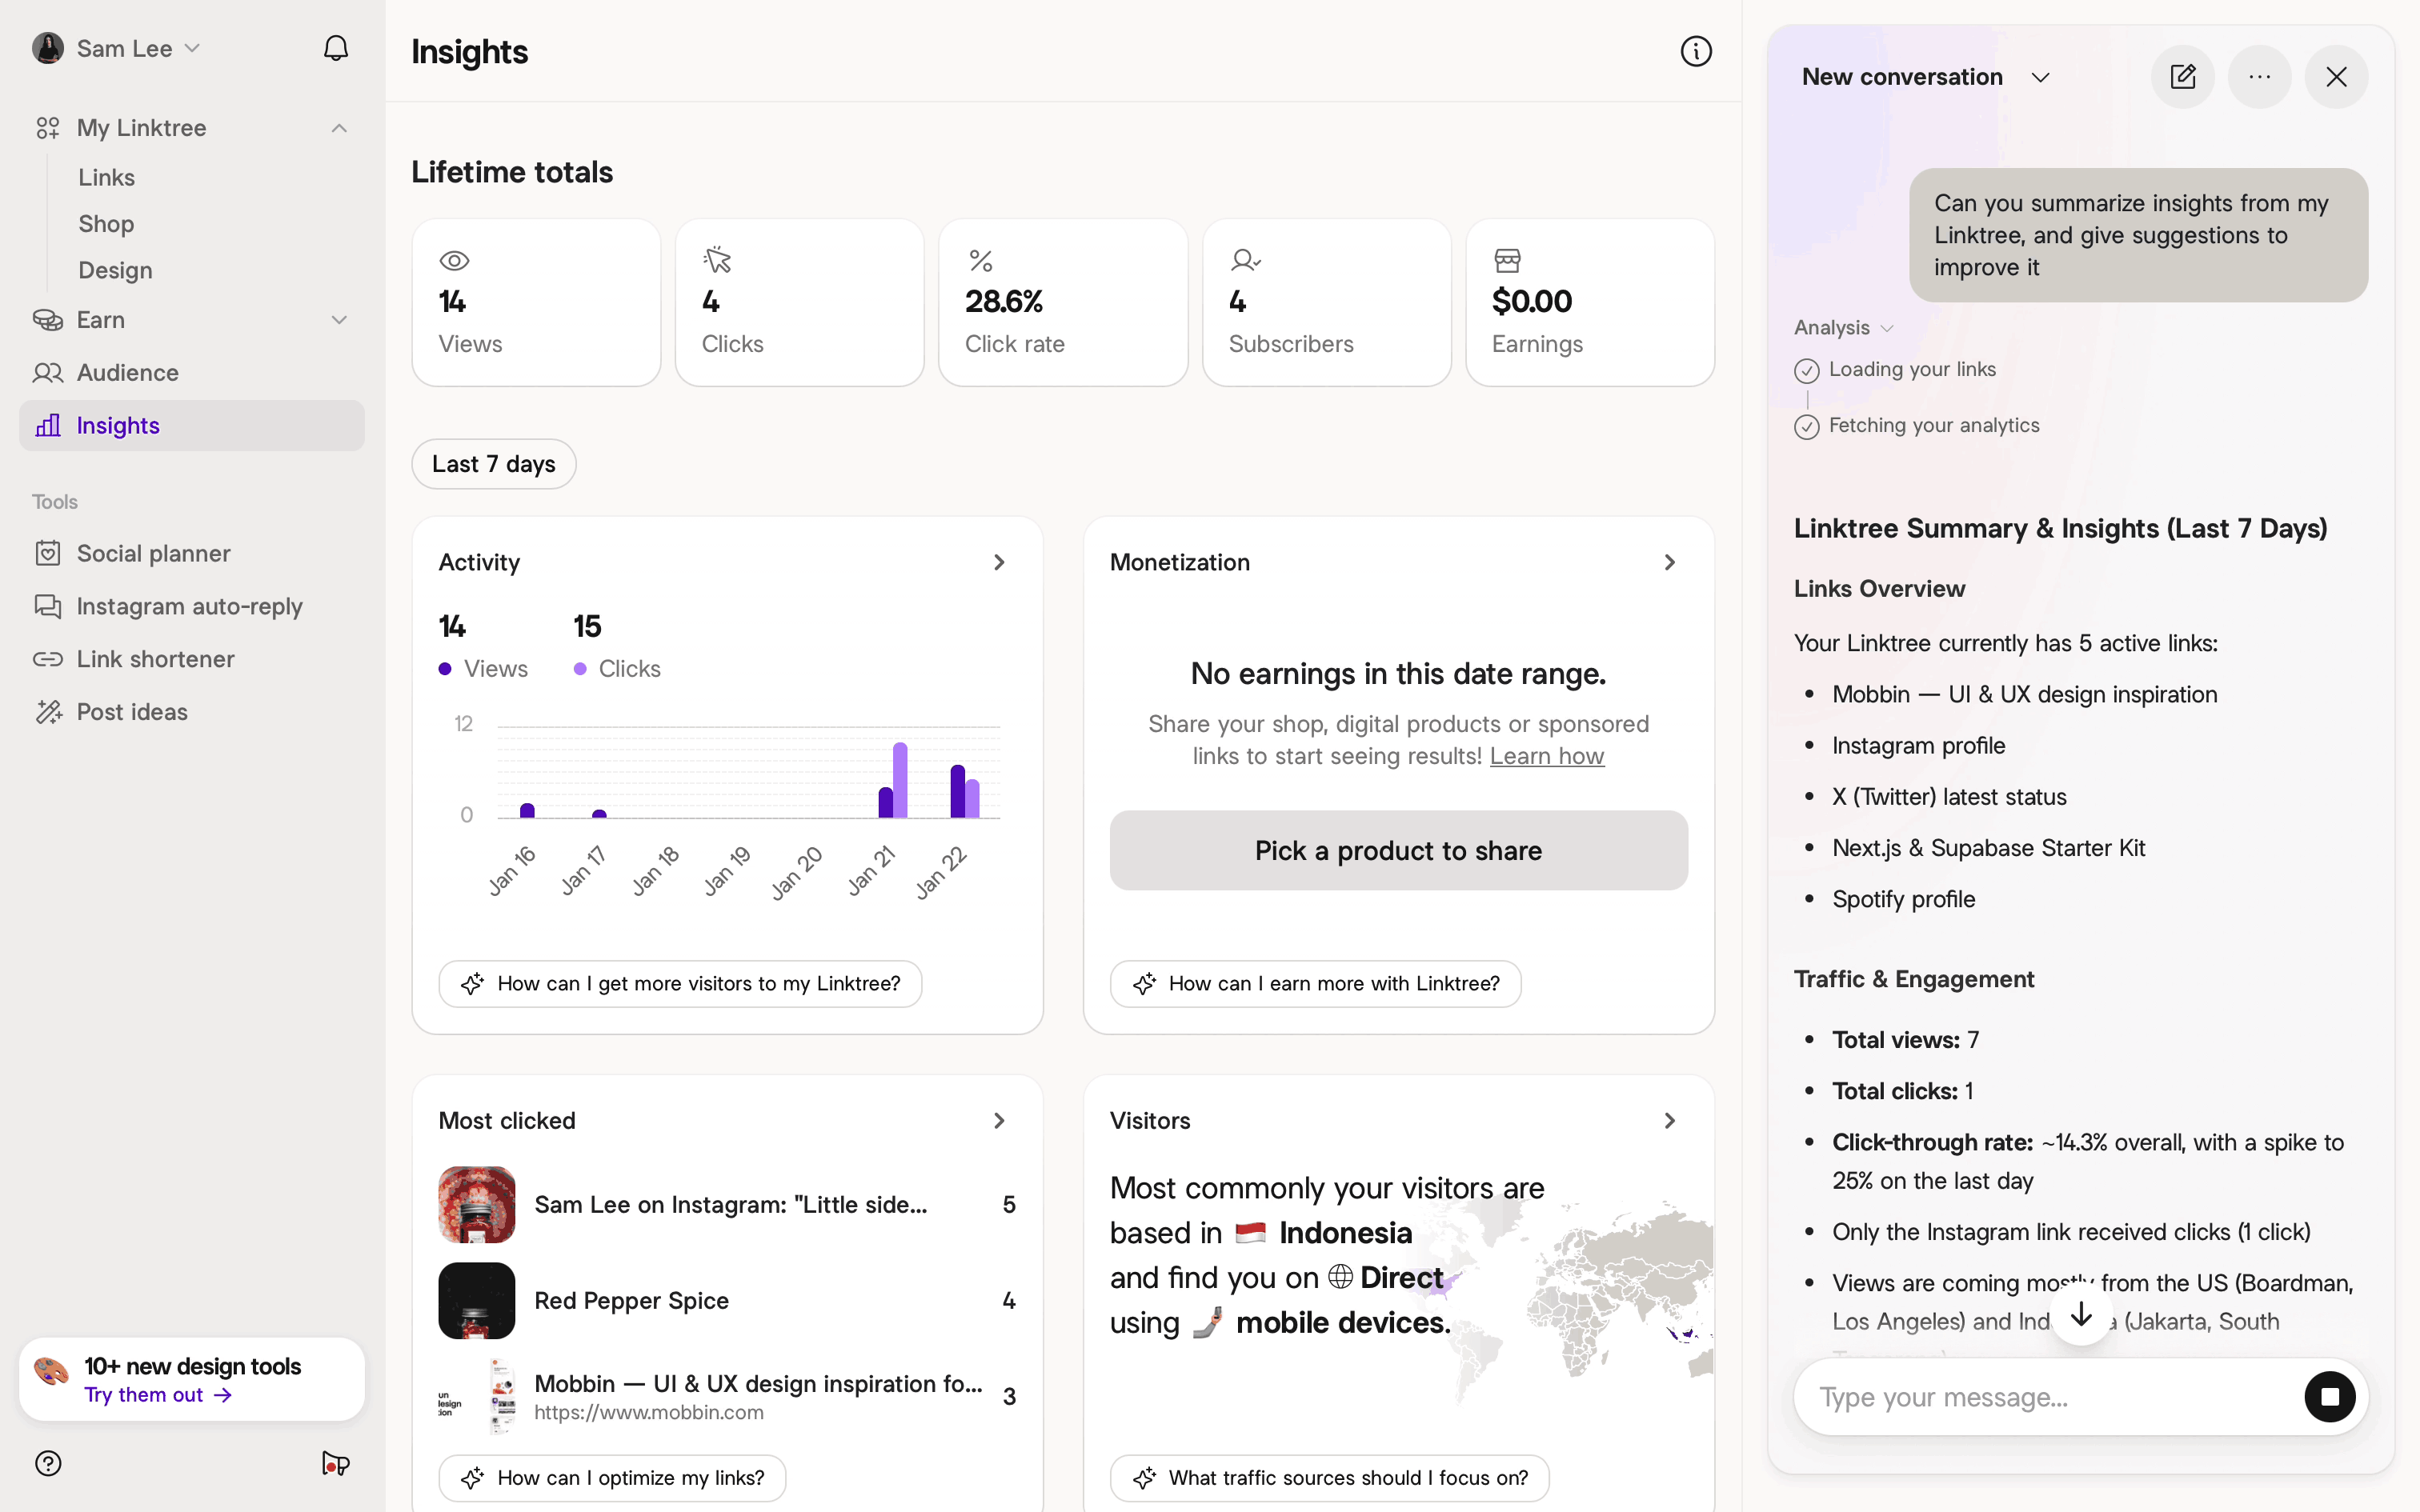Click the Insights info icon

pos(1695,51)
